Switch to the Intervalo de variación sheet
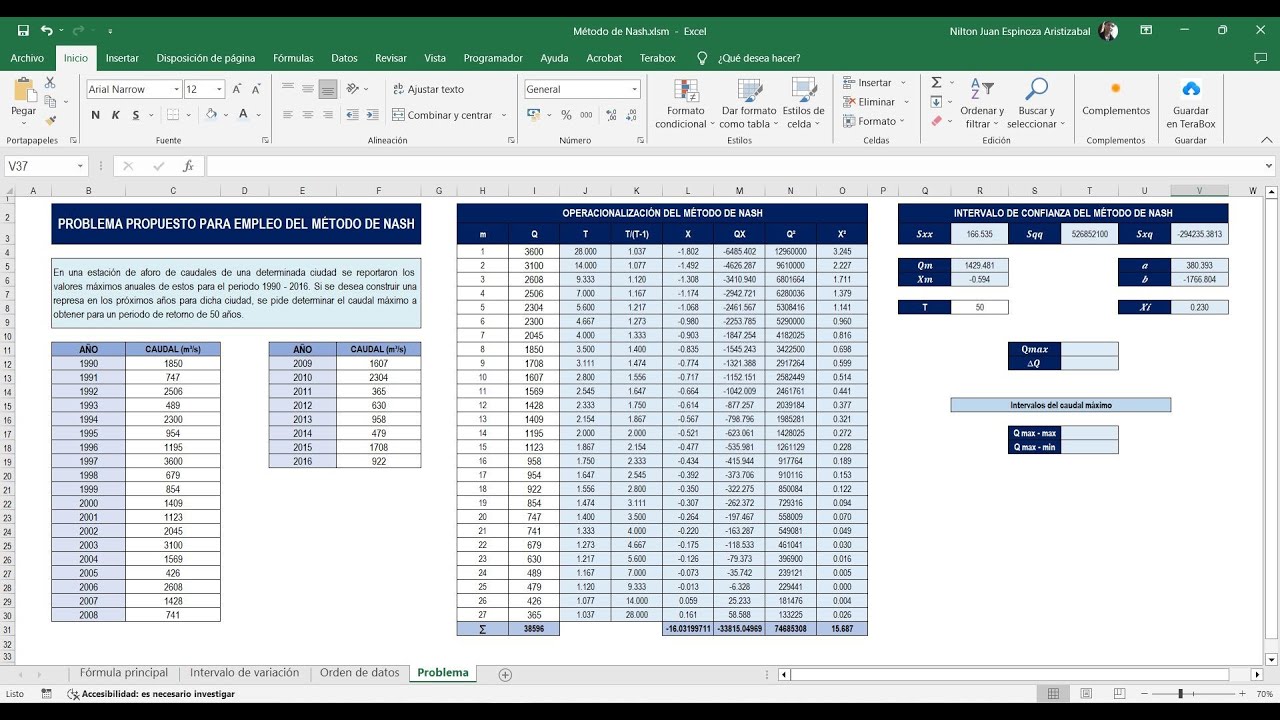The image size is (1280, 720). tap(244, 673)
